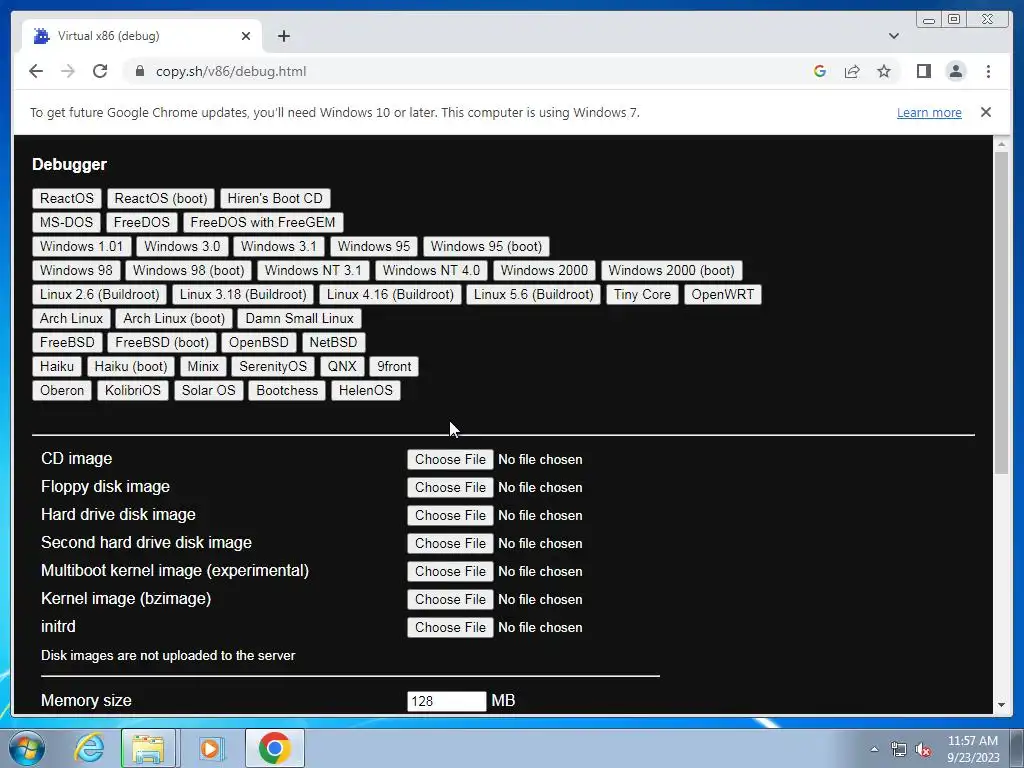Choose File for CD image

coord(450,460)
